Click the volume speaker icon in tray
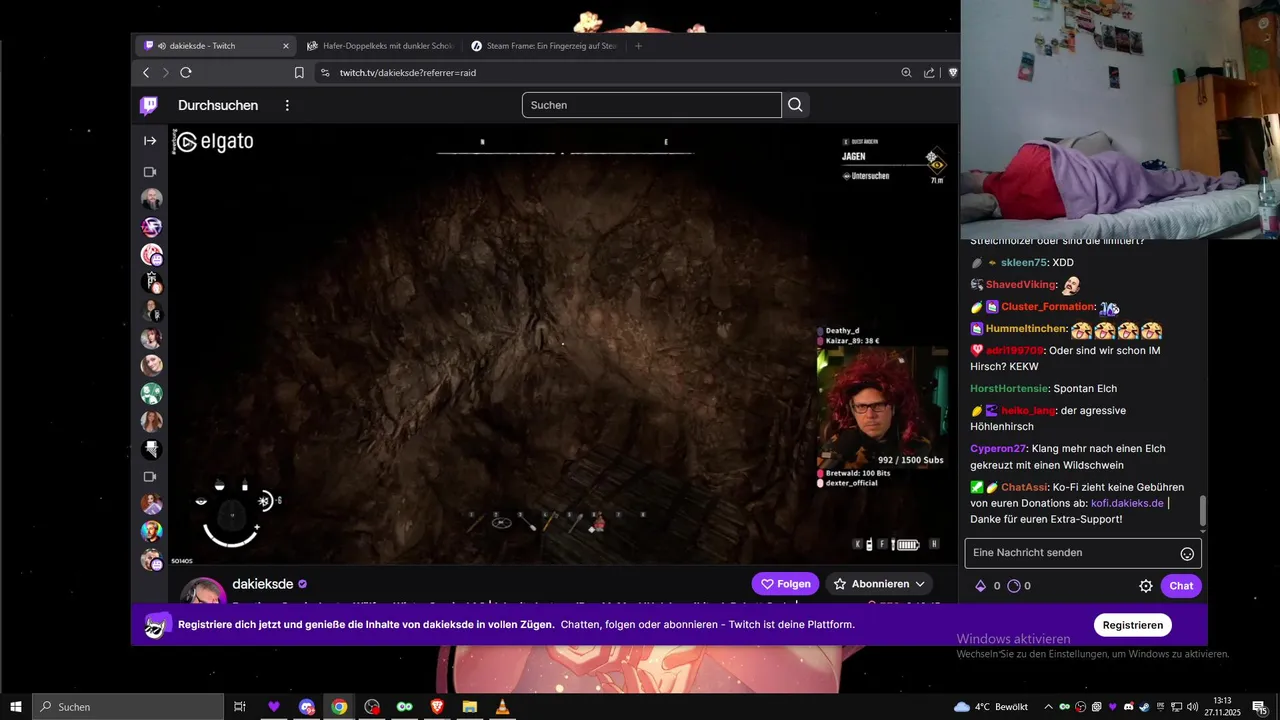 pos(1192,707)
